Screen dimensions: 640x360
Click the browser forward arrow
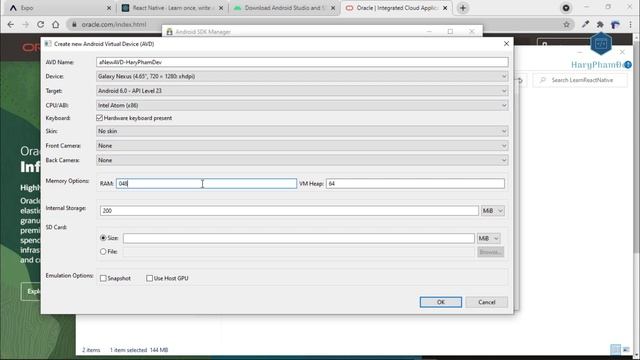click(25, 24)
